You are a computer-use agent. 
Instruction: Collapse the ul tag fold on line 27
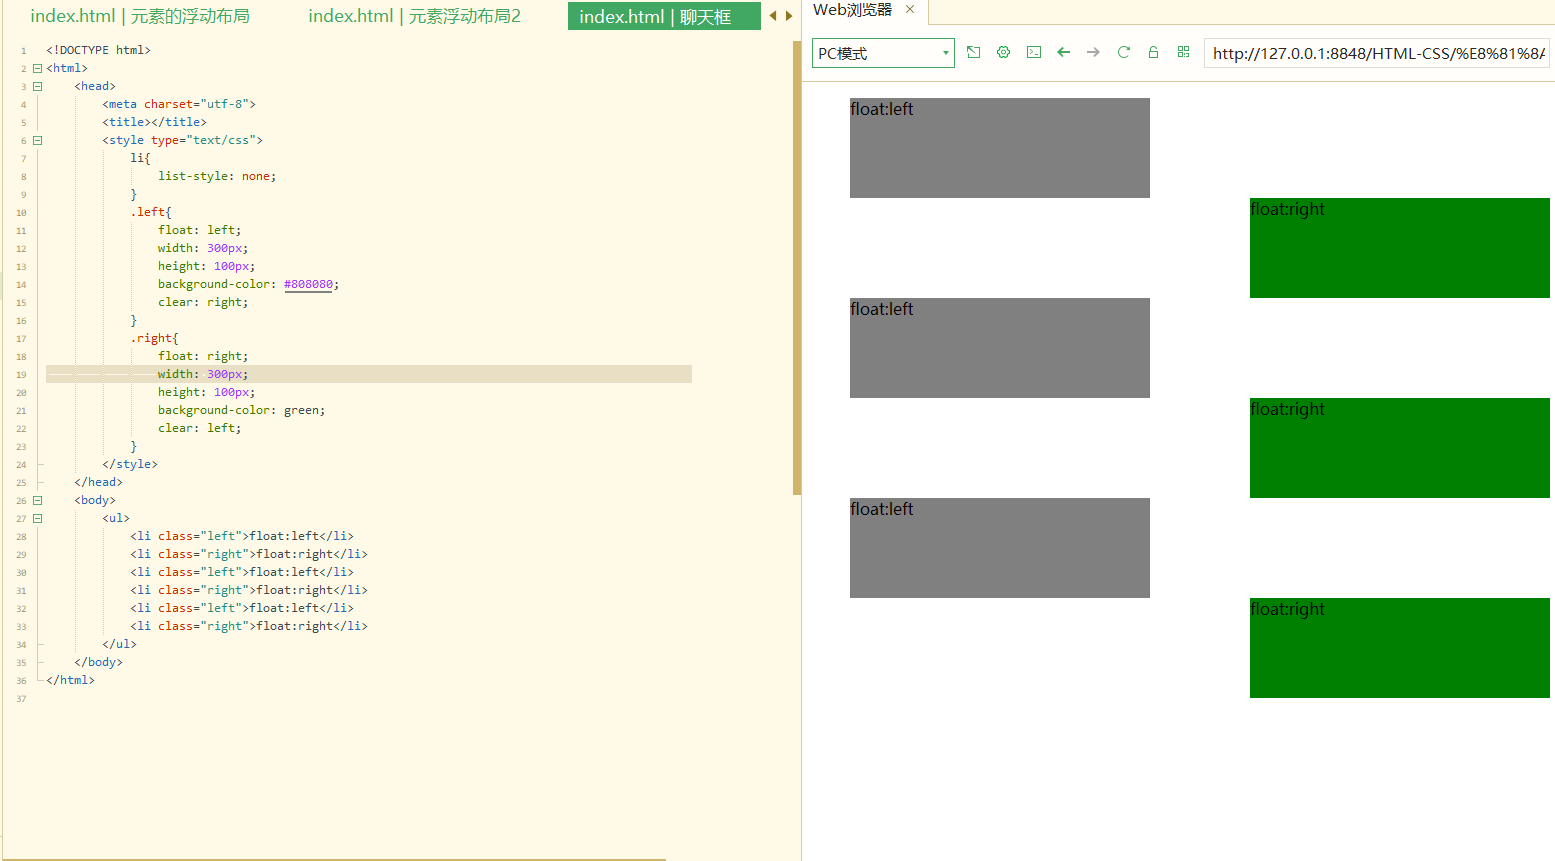[x=37, y=518]
